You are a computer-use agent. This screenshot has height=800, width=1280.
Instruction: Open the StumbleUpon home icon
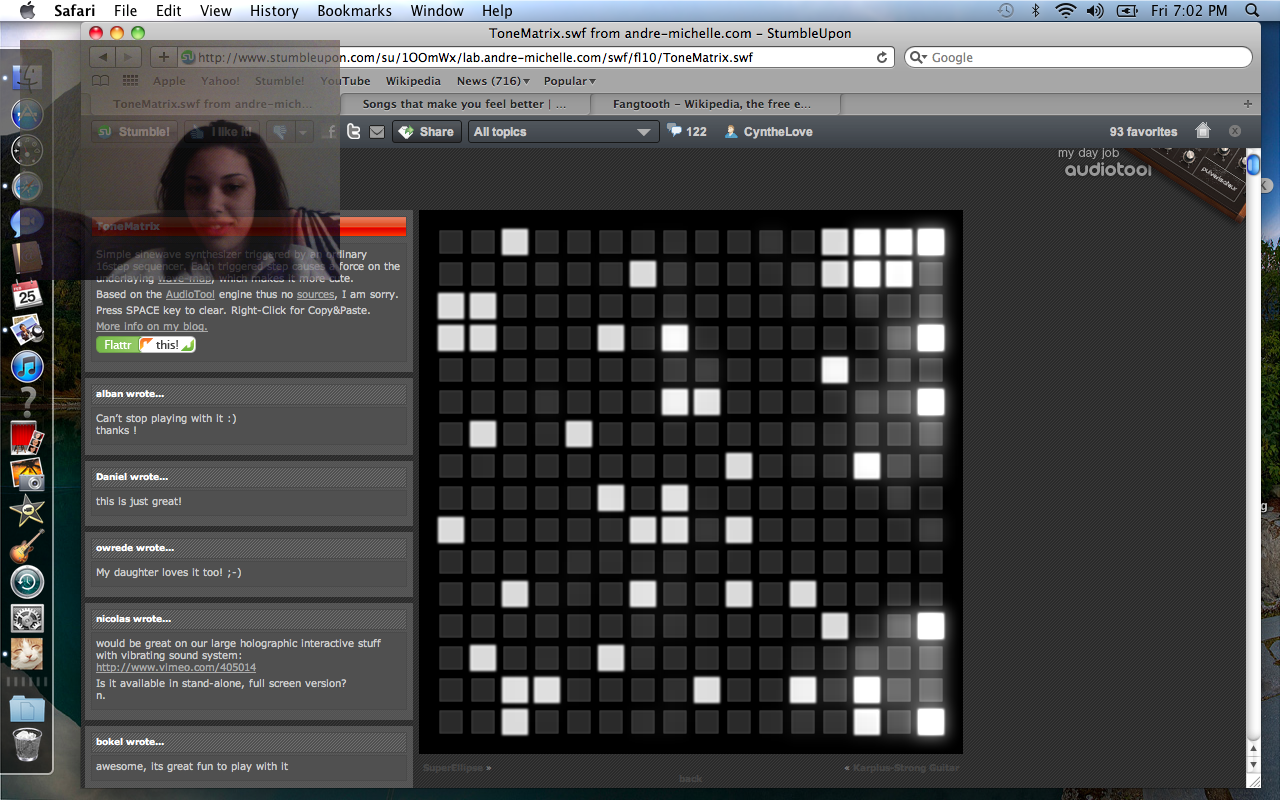(x=1203, y=131)
